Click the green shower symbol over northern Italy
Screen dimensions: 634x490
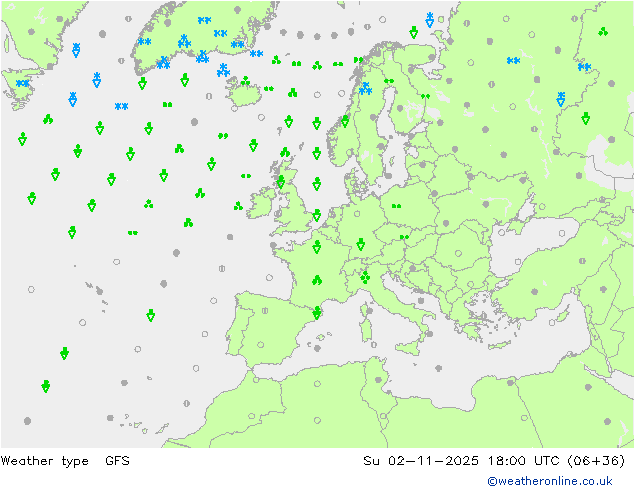tap(365, 277)
